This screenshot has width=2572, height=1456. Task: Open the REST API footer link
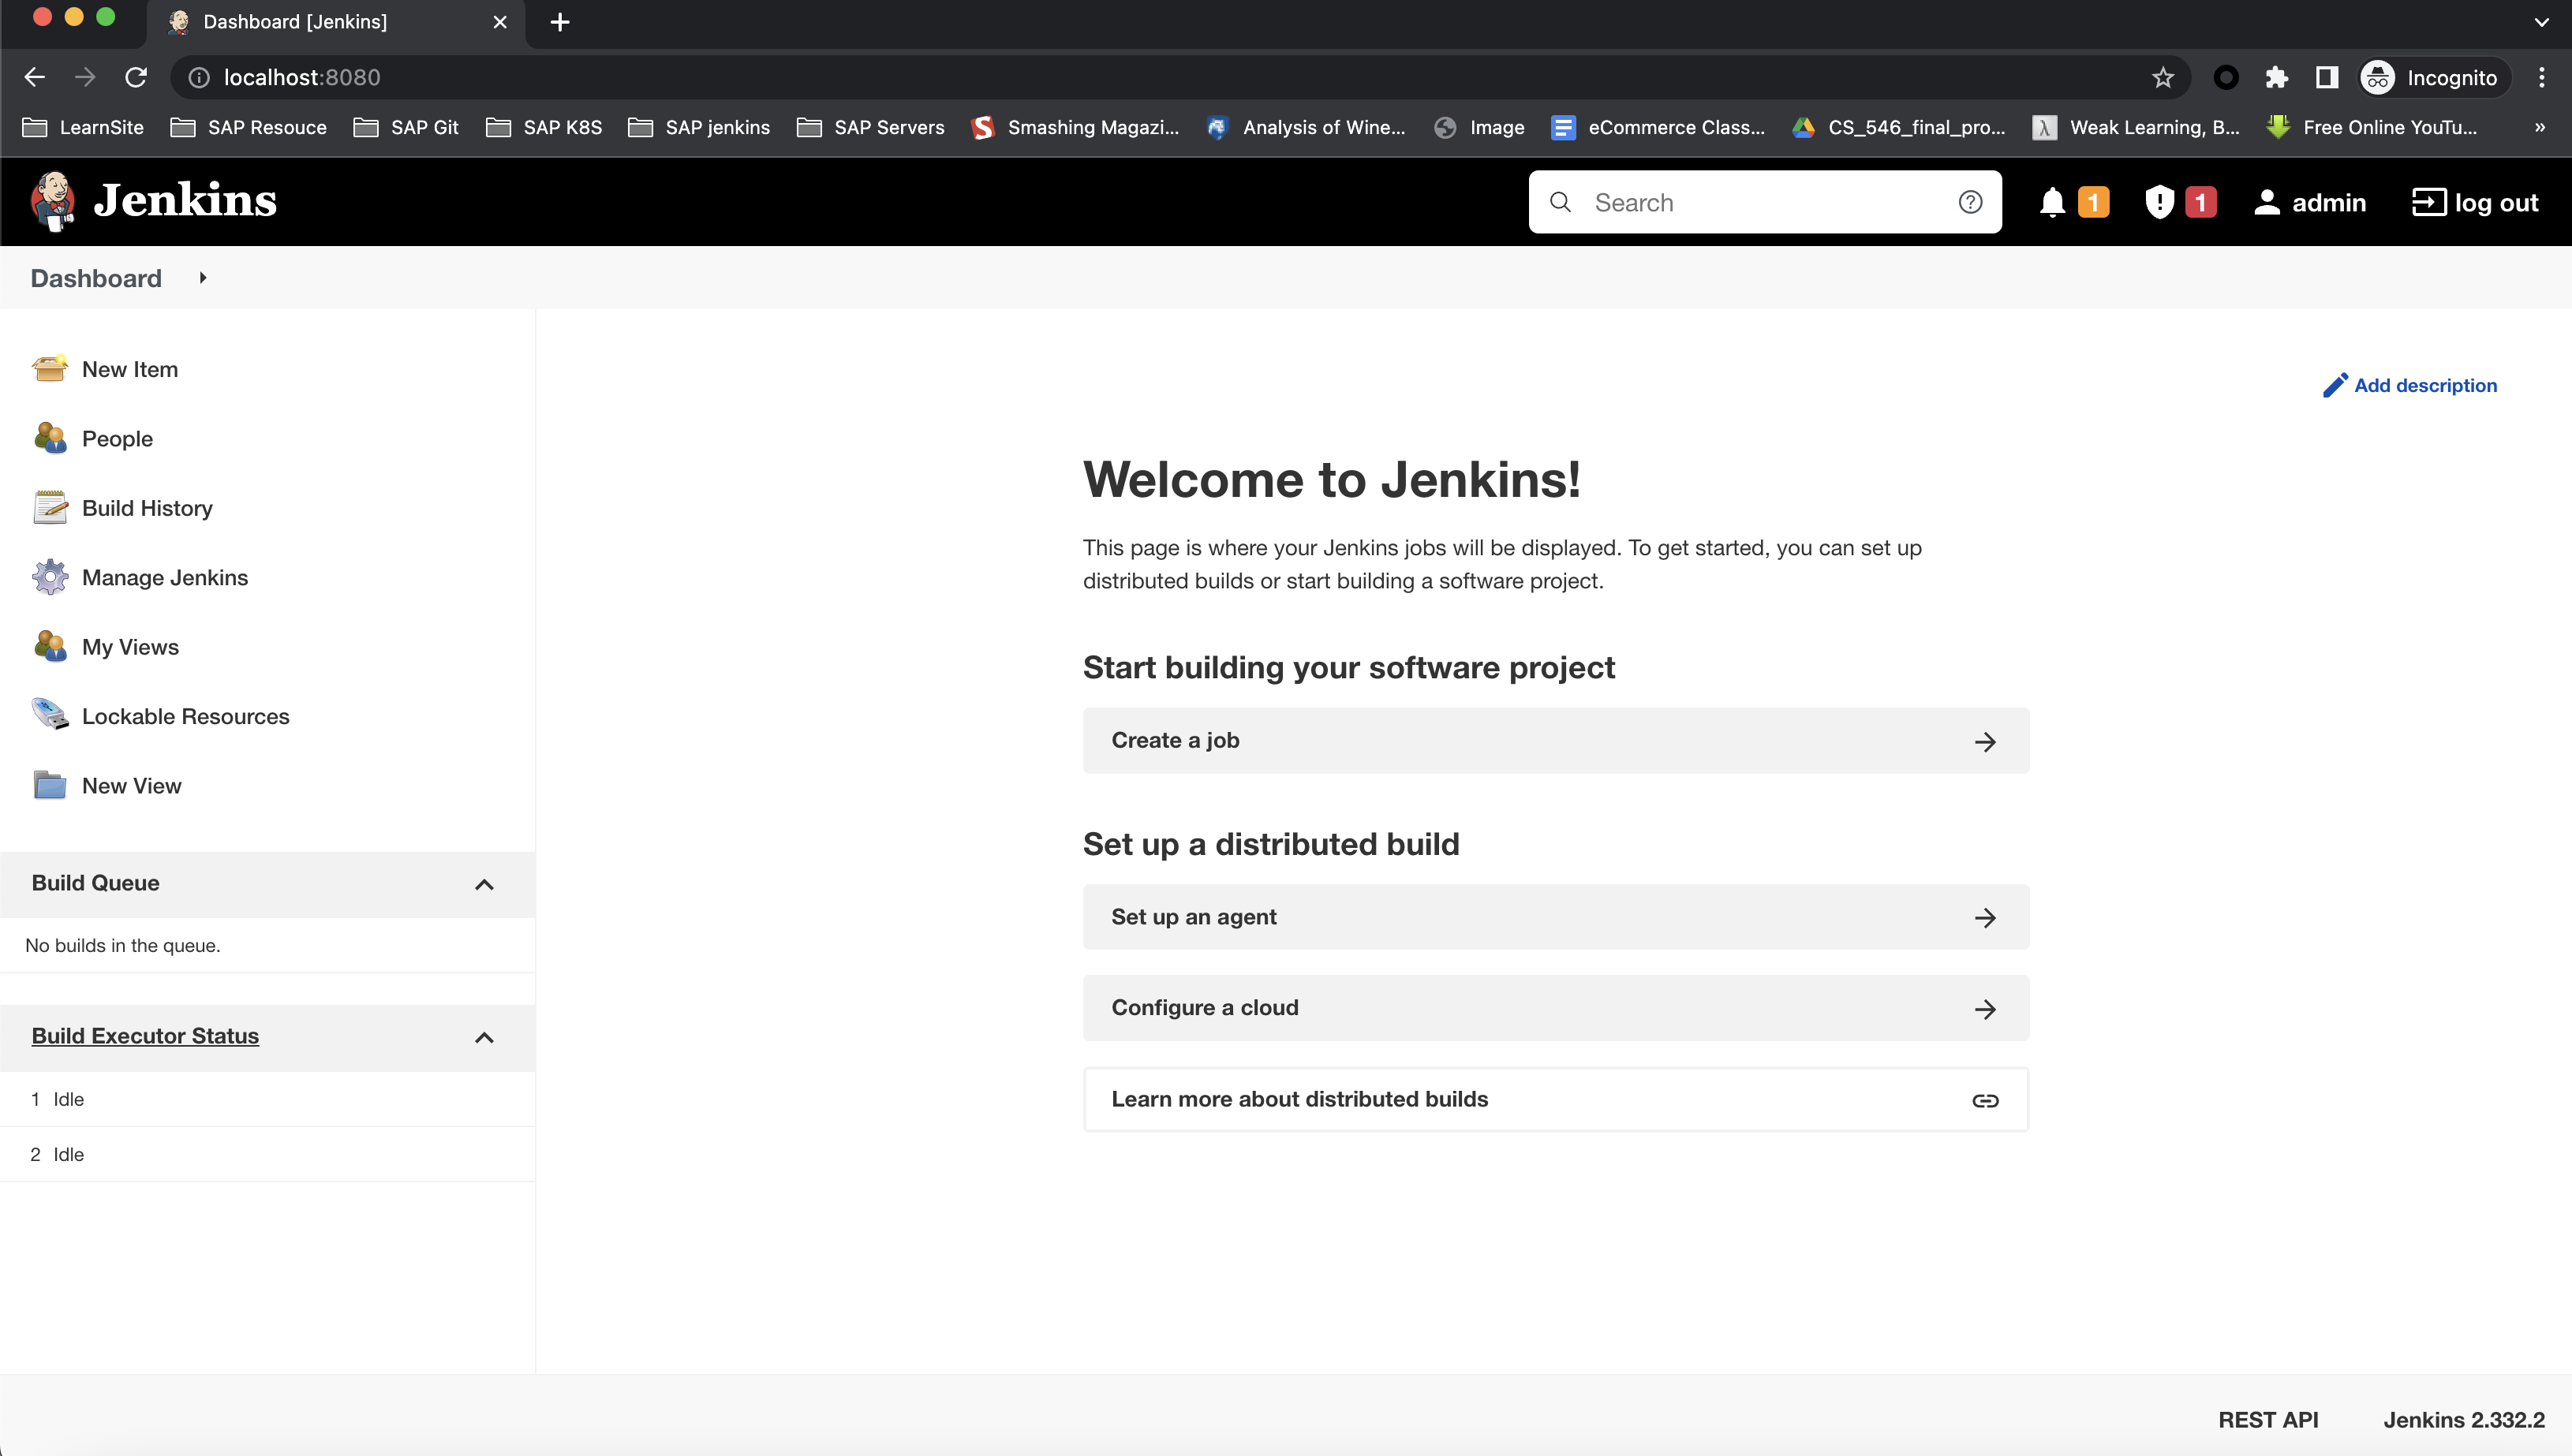tap(2267, 1420)
